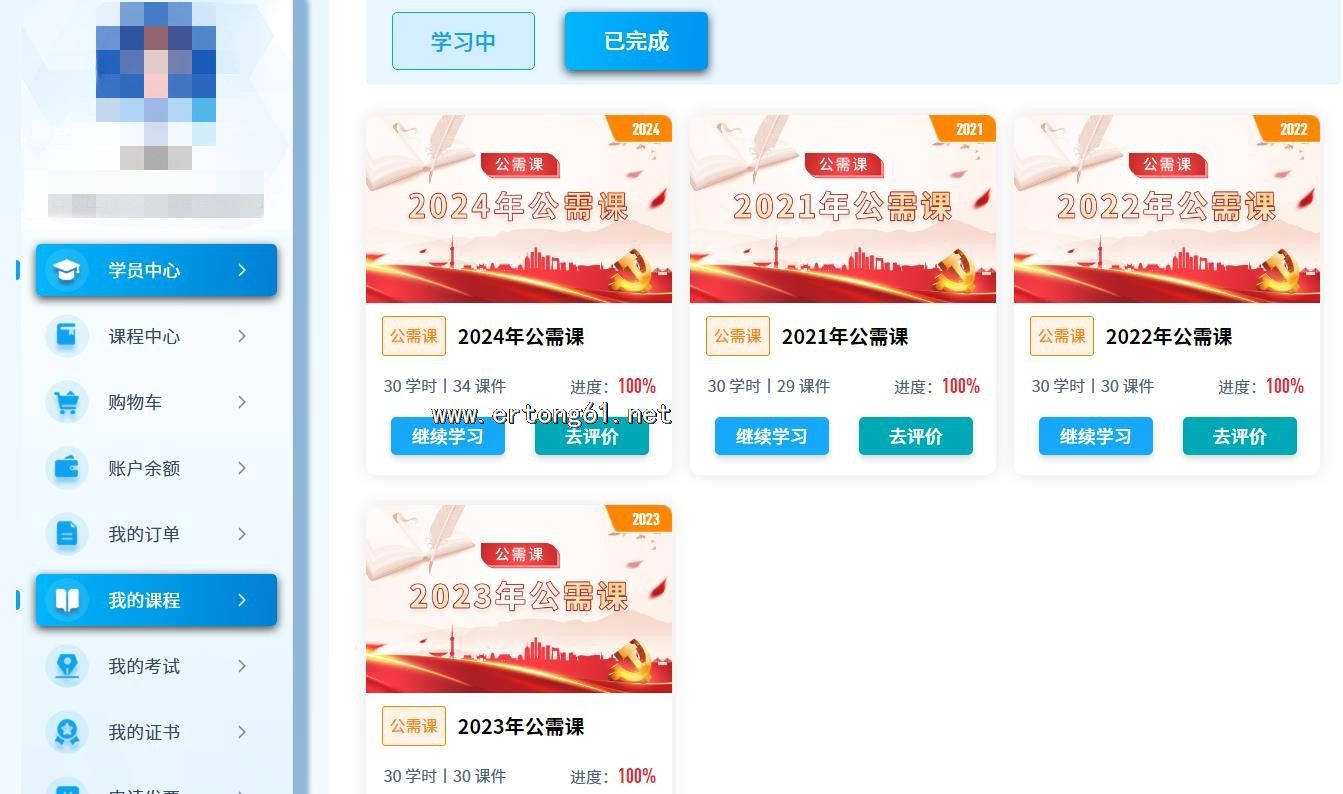The image size is (1343, 794).
Task: Click the graduation cap icon for 学员中心
Action: click(x=67, y=270)
